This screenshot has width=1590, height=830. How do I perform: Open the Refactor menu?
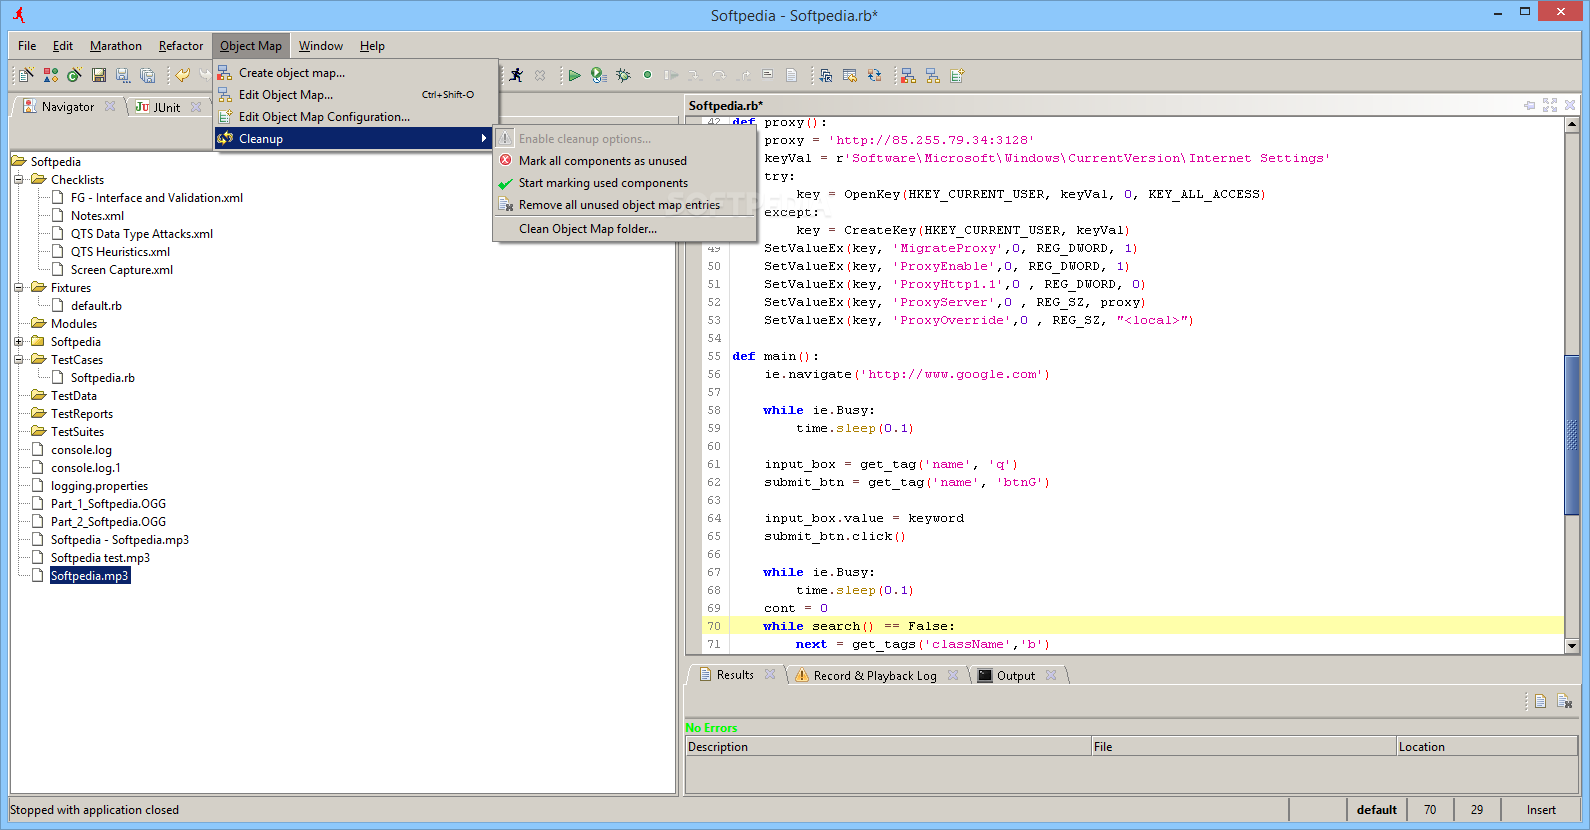(181, 46)
